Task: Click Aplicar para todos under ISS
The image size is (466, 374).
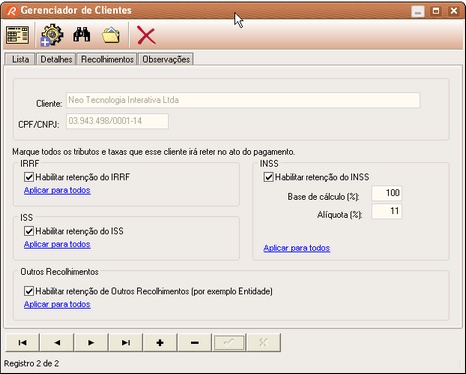Action: click(57, 244)
